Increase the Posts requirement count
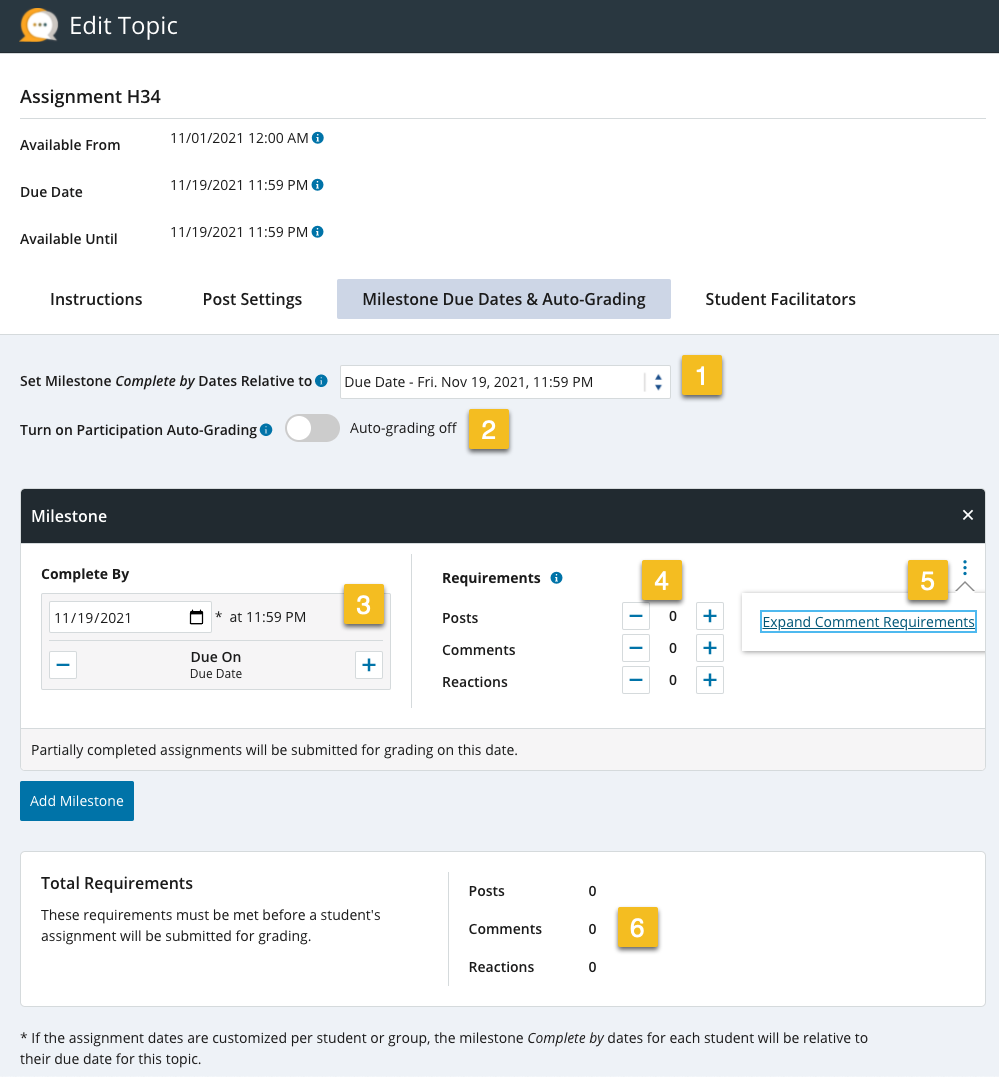 [x=709, y=617]
